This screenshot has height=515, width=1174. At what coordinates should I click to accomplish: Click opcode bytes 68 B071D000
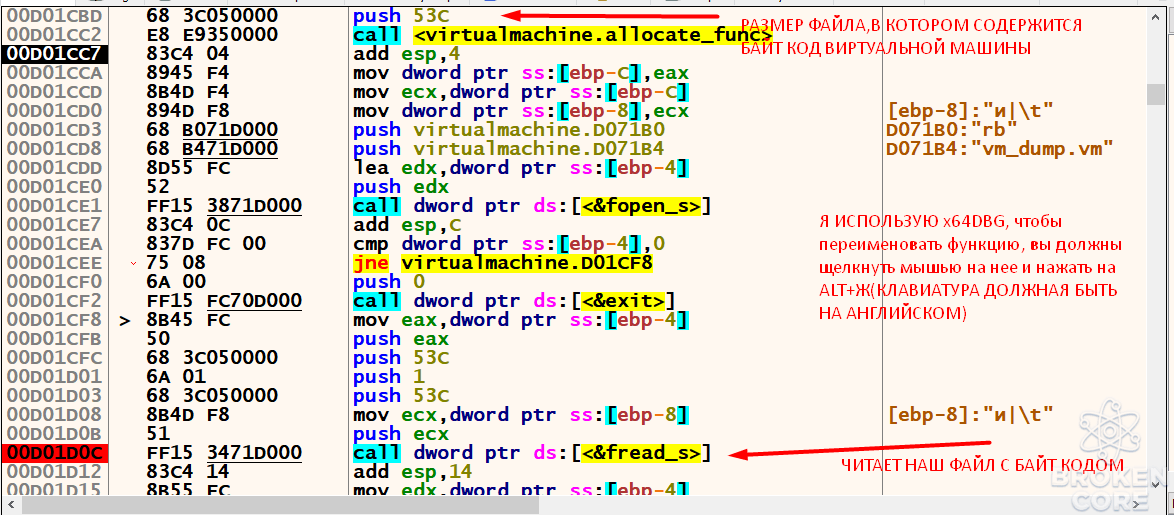pyautogui.click(x=212, y=129)
